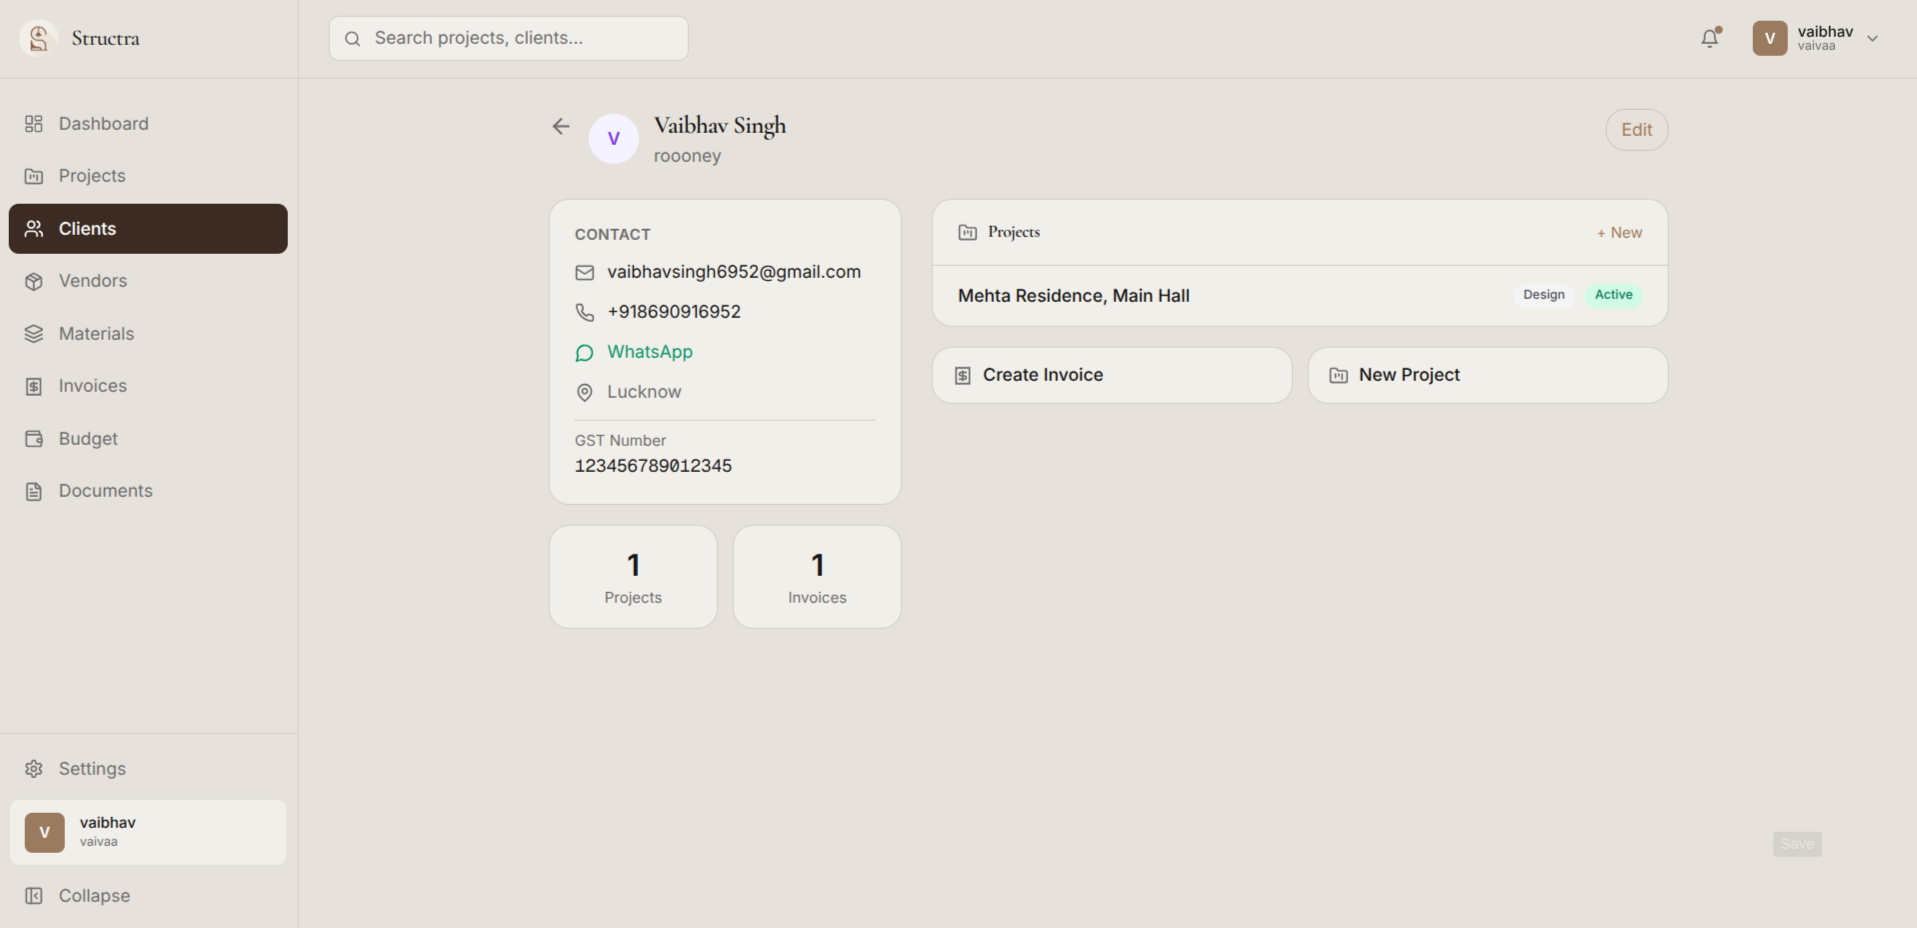Open Projects in the sidebar
The image size is (1917, 928).
pyautogui.click(x=148, y=176)
